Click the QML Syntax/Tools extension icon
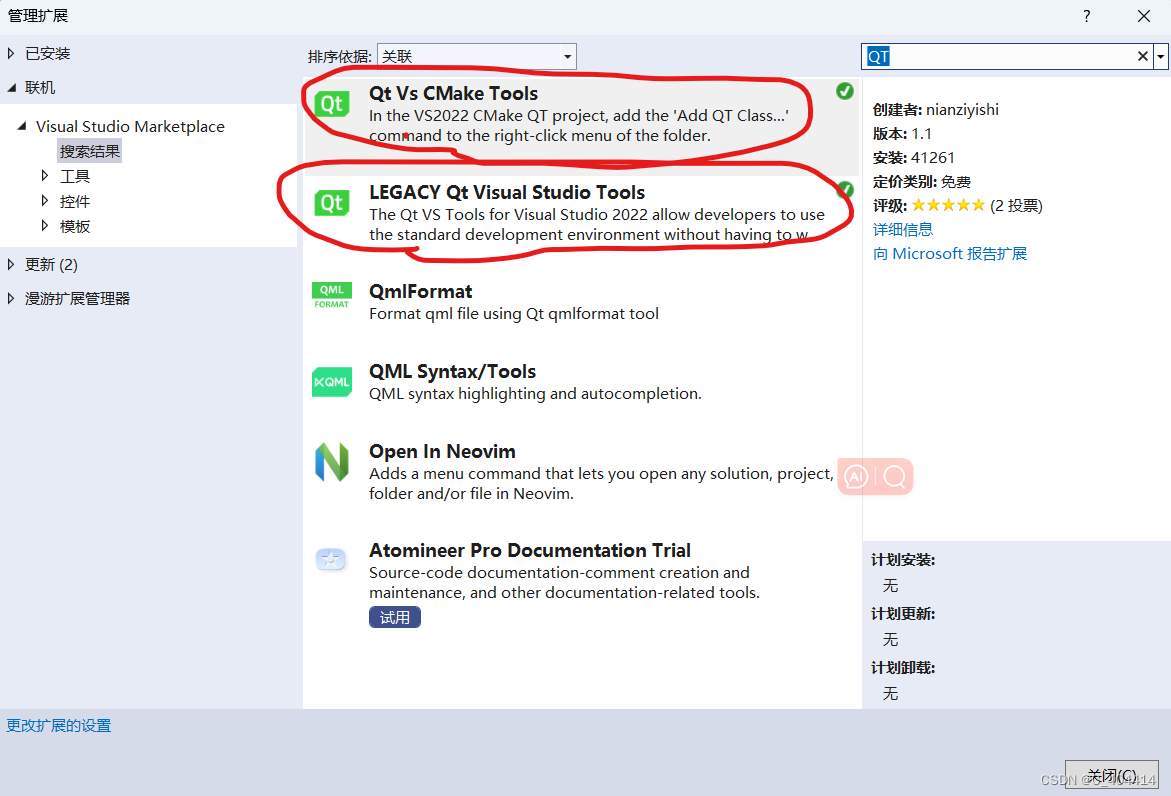Viewport: 1171px width, 796px height. coord(331,381)
